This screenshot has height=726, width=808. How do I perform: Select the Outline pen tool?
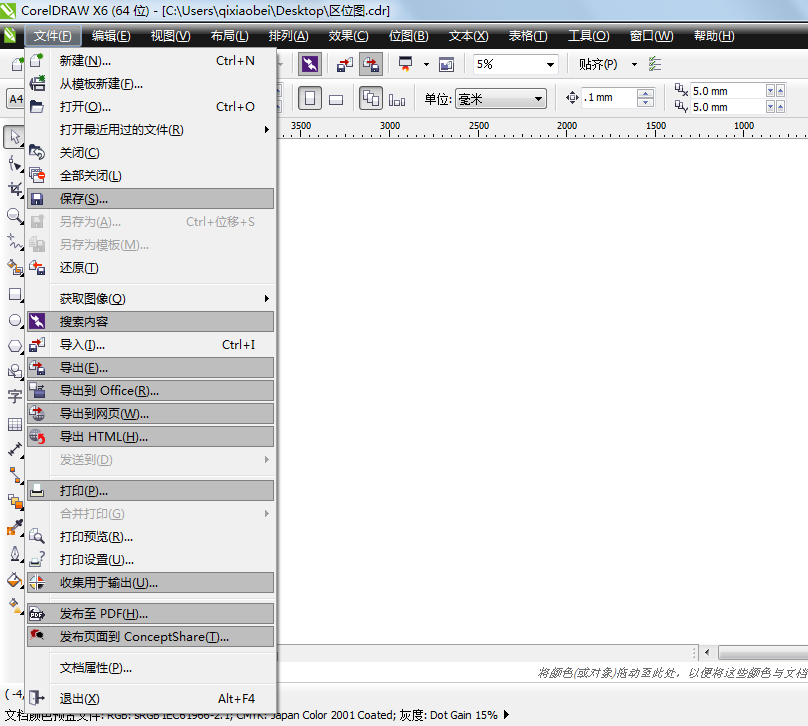click(14, 554)
